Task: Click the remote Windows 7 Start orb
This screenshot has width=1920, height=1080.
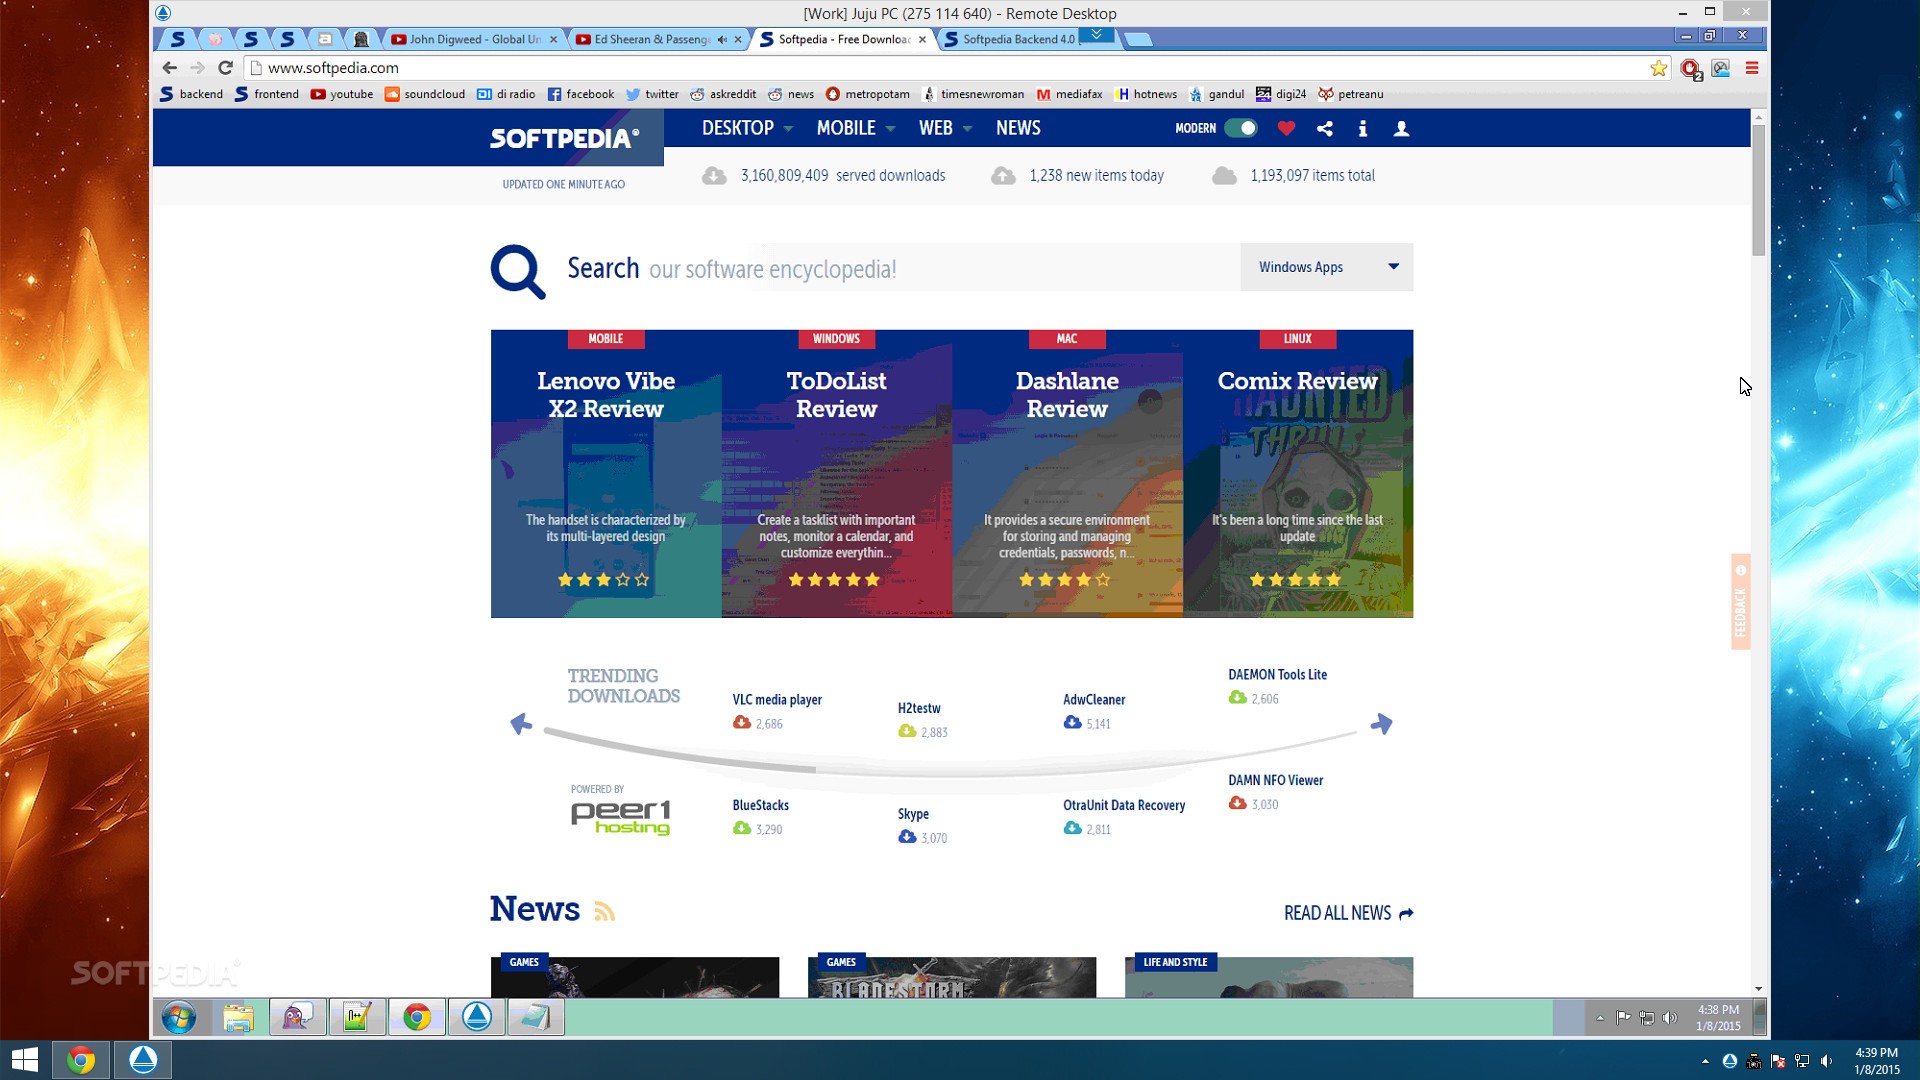Action: (179, 1017)
